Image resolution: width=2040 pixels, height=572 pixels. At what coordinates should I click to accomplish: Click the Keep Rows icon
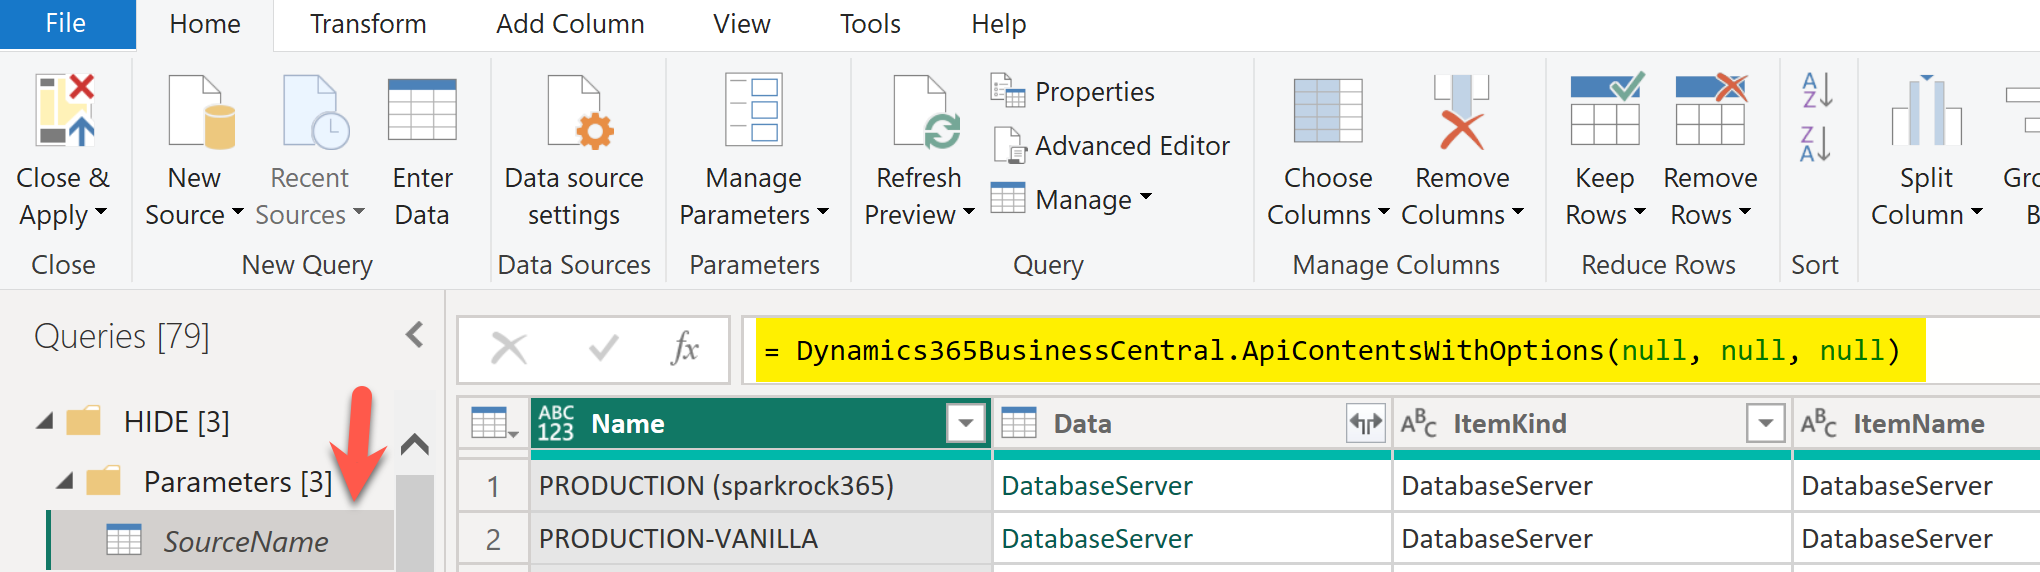1606,108
